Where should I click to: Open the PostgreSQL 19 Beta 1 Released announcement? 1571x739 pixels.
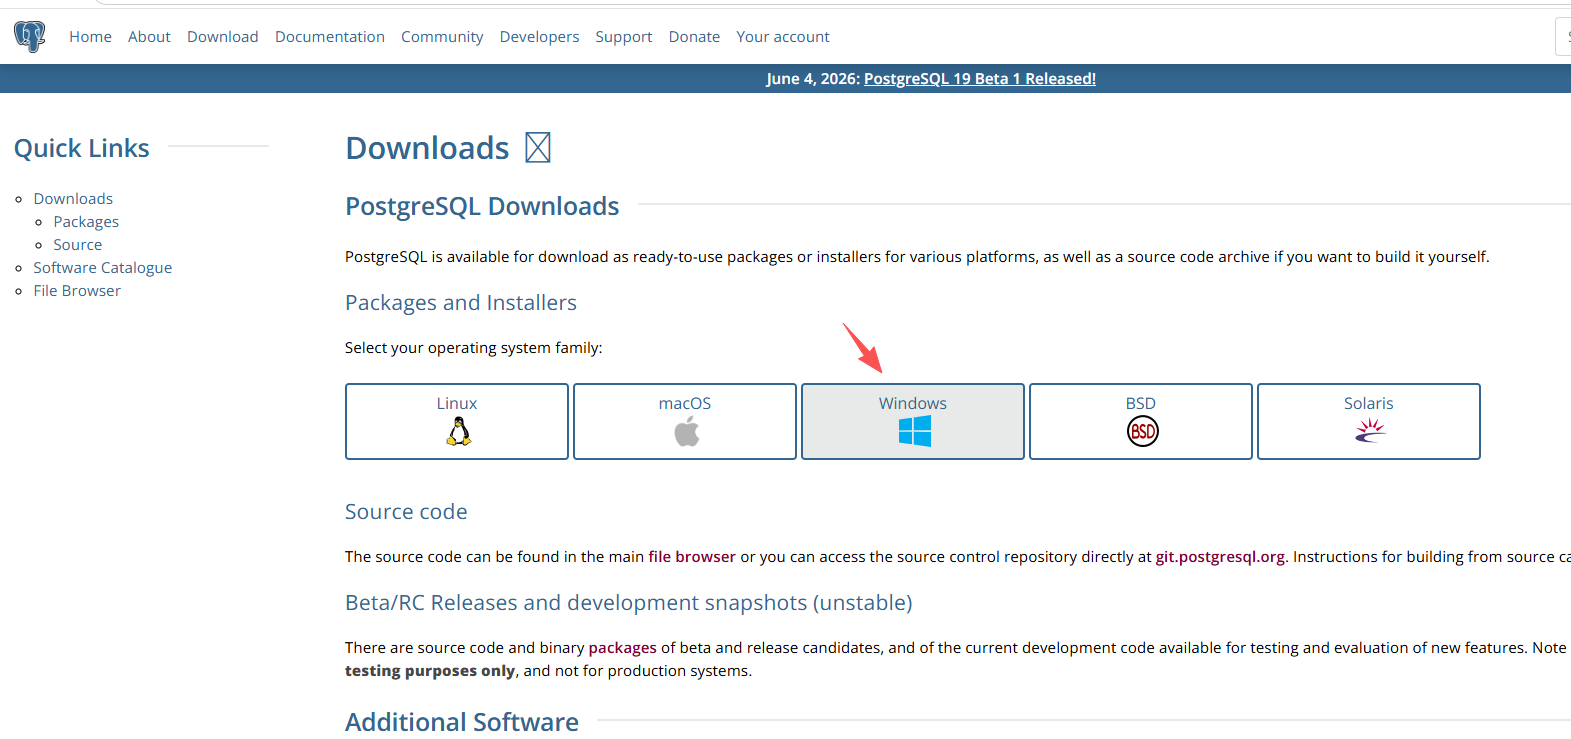980,79
